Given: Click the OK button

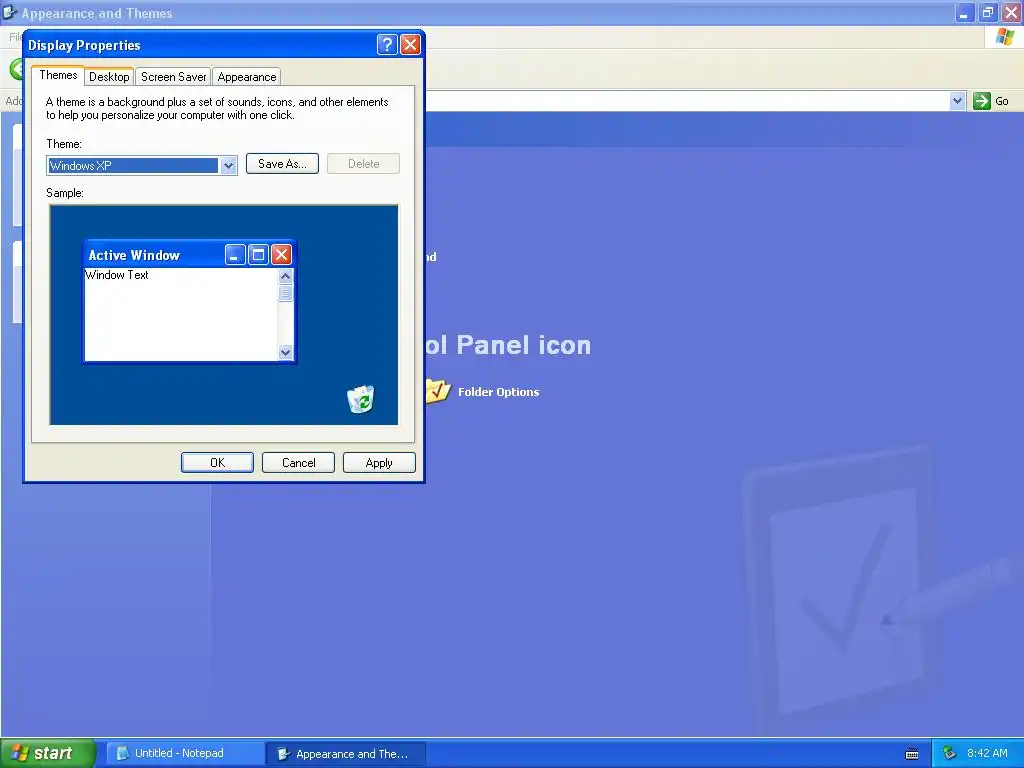Looking at the screenshot, I should (x=217, y=462).
